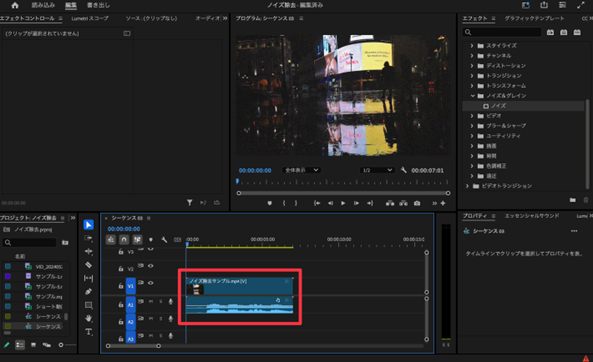Screen dimensions: 593x362
Task: Click the YUV effects filter icon
Action: click(x=577, y=33)
